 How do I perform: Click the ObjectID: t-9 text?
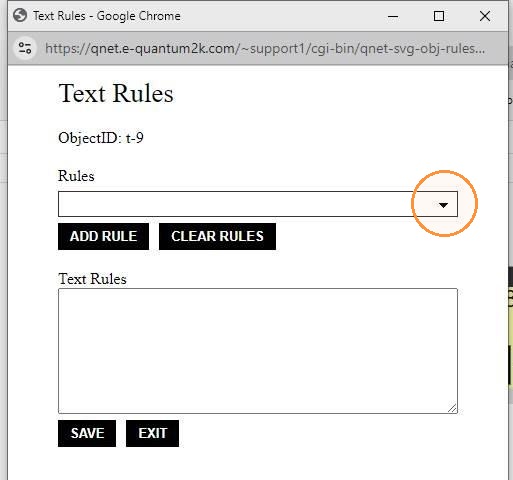point(101,138)
